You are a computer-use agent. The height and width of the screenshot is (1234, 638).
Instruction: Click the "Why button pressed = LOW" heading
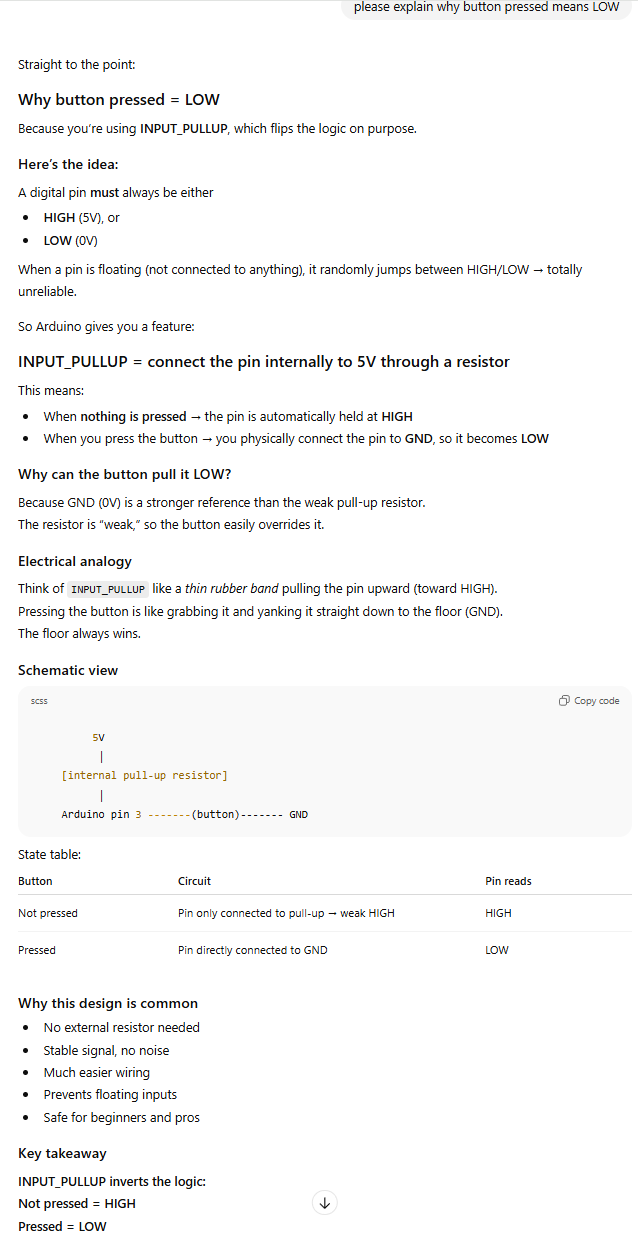tap(119, 100)
